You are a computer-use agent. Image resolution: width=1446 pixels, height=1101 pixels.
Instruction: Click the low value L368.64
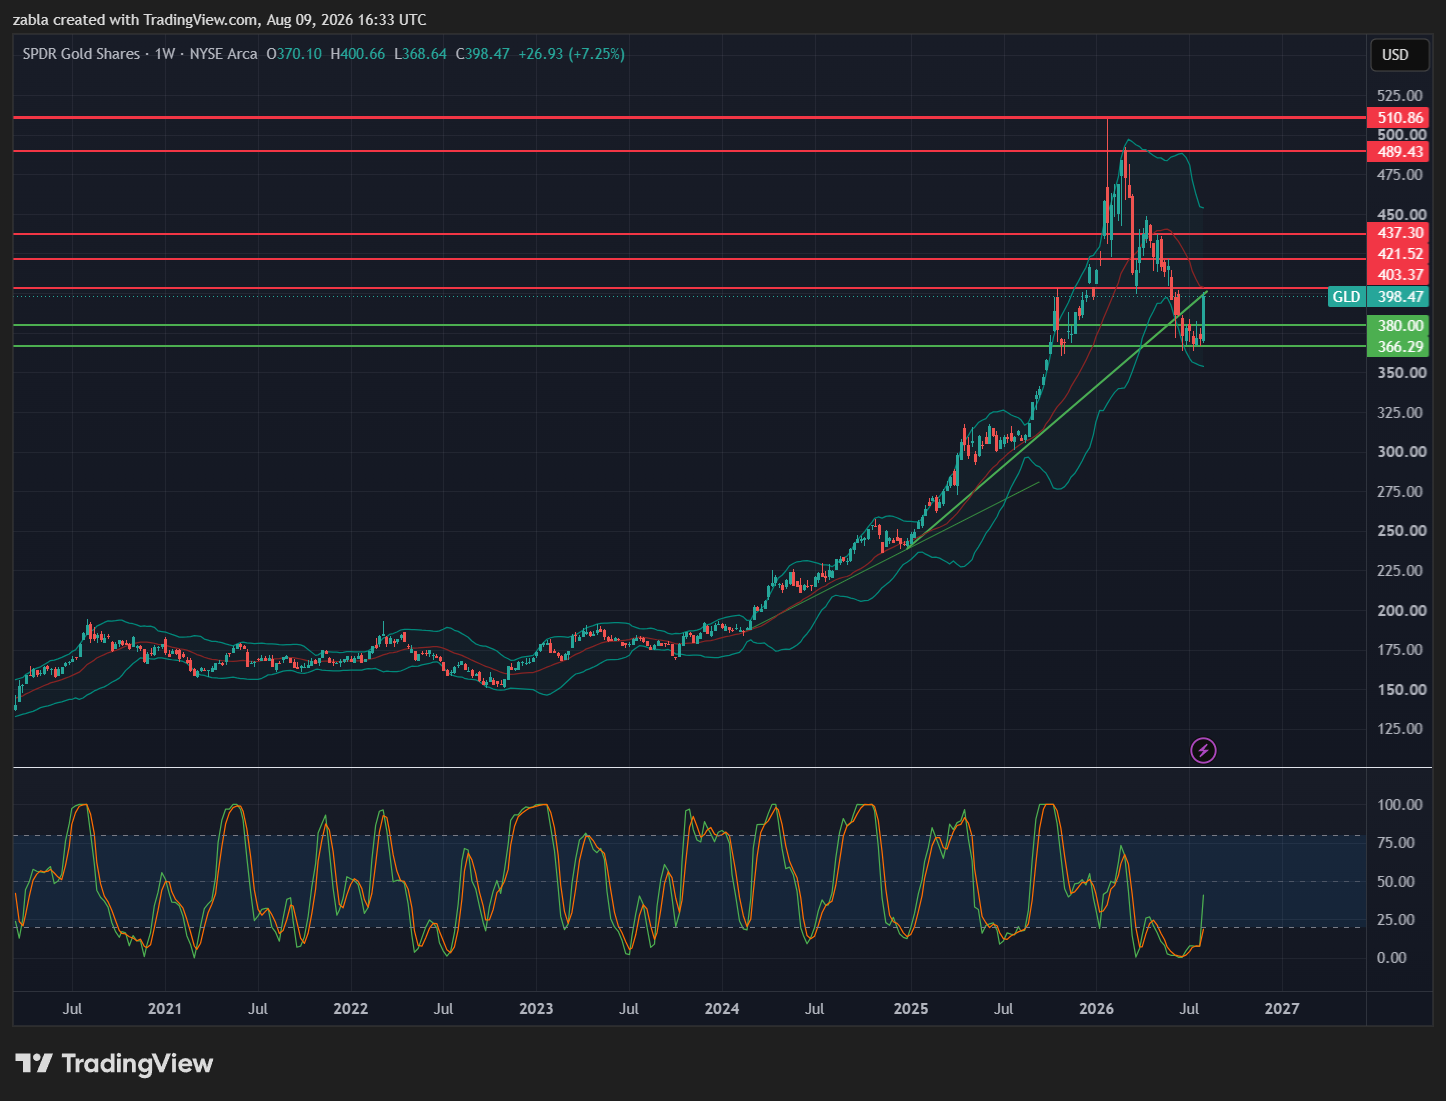click(420, 54)
